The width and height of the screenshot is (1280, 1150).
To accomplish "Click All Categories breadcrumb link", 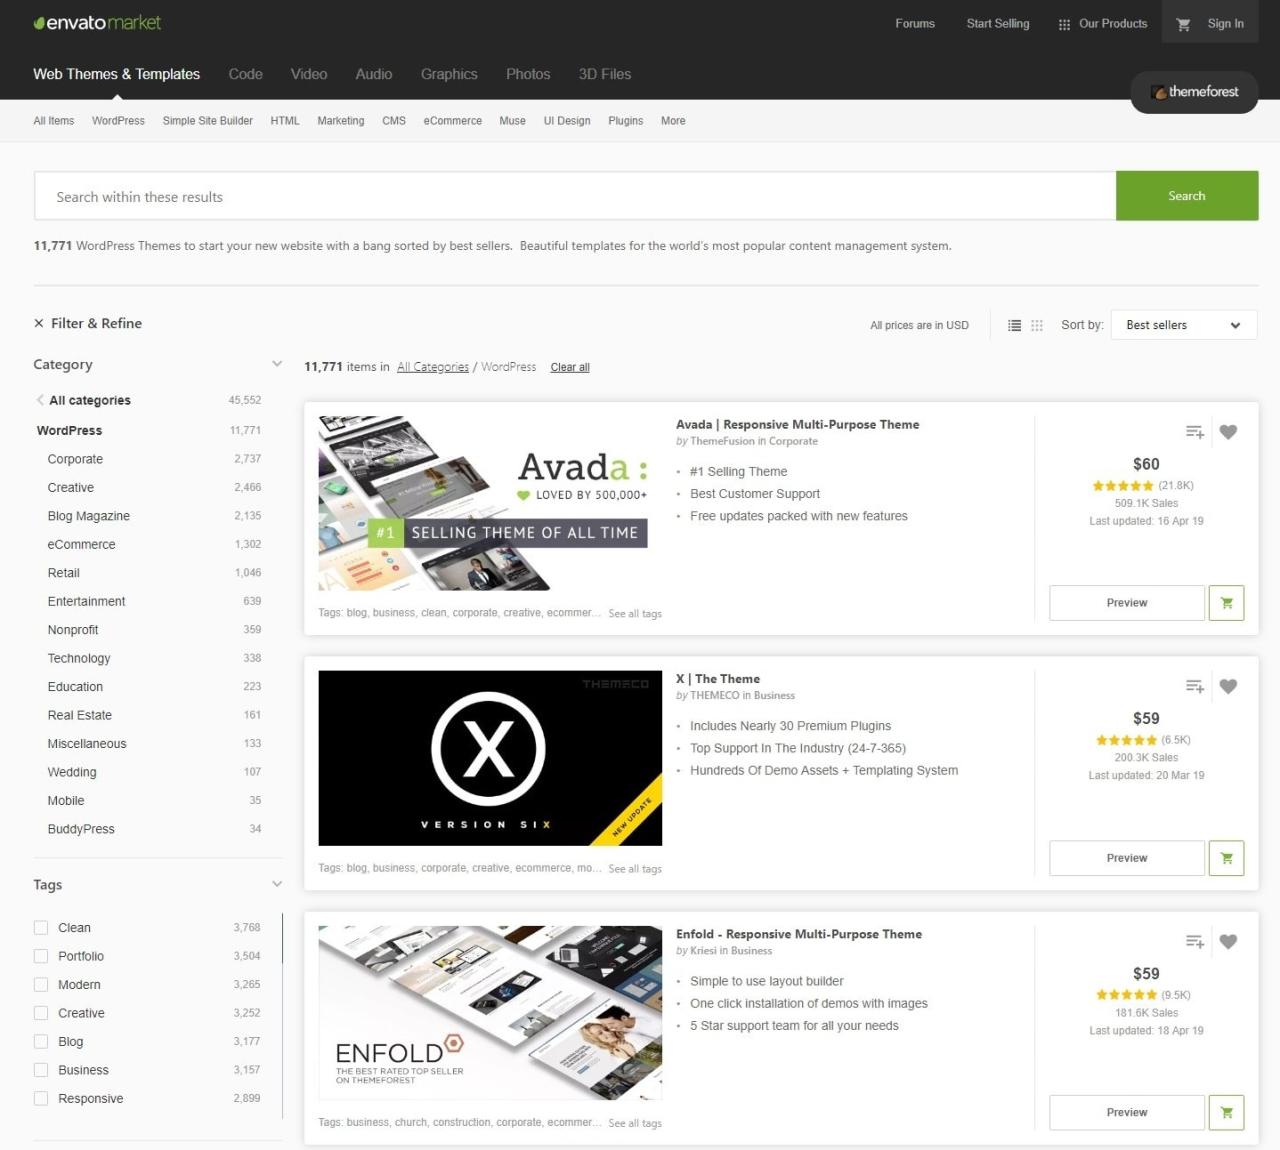I will pyautogui.click(x=433, y=367).
